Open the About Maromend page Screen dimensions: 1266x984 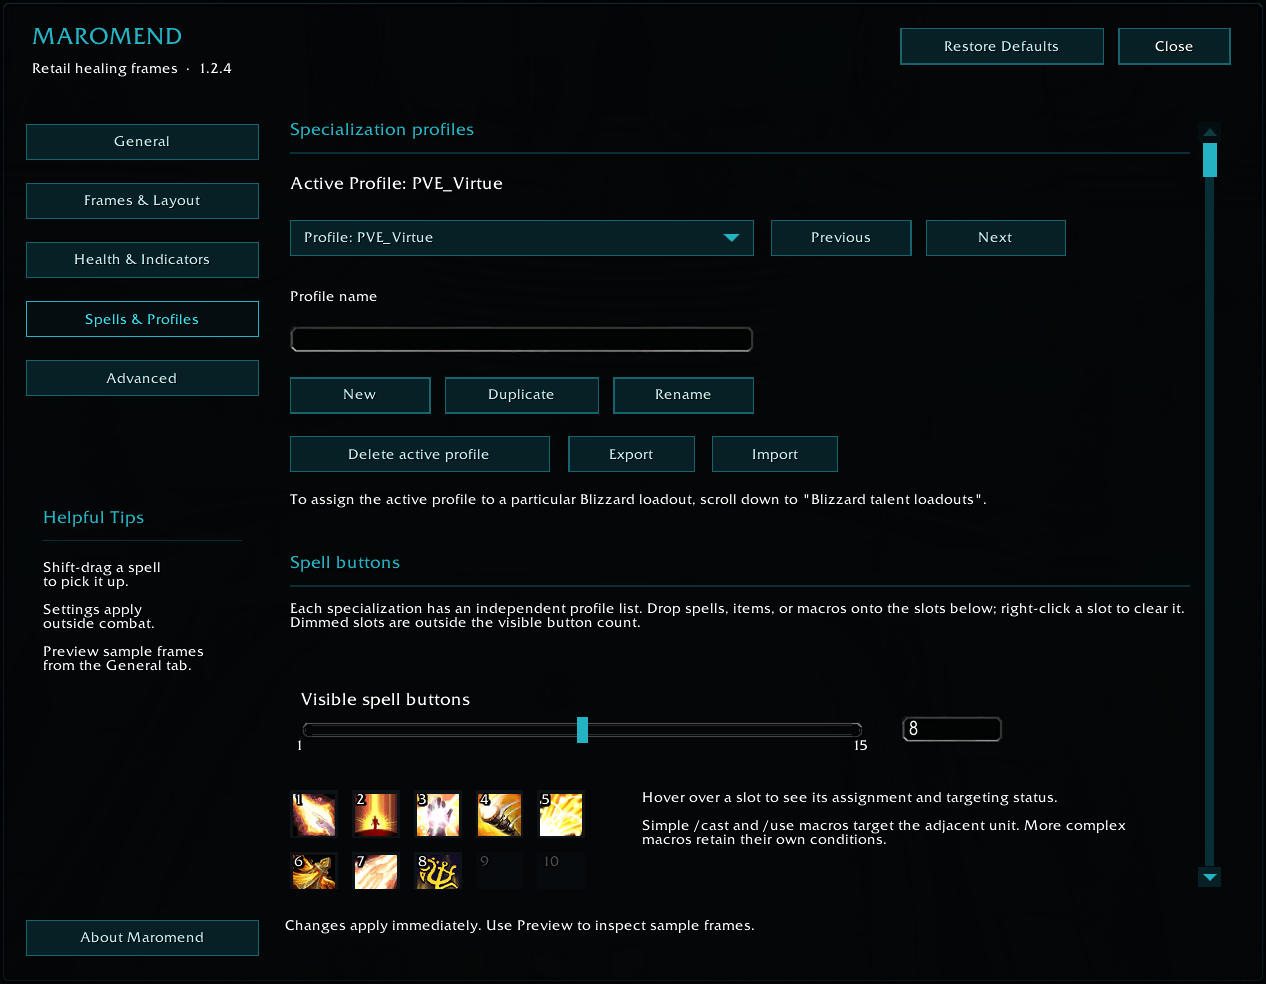coord(142,938)
